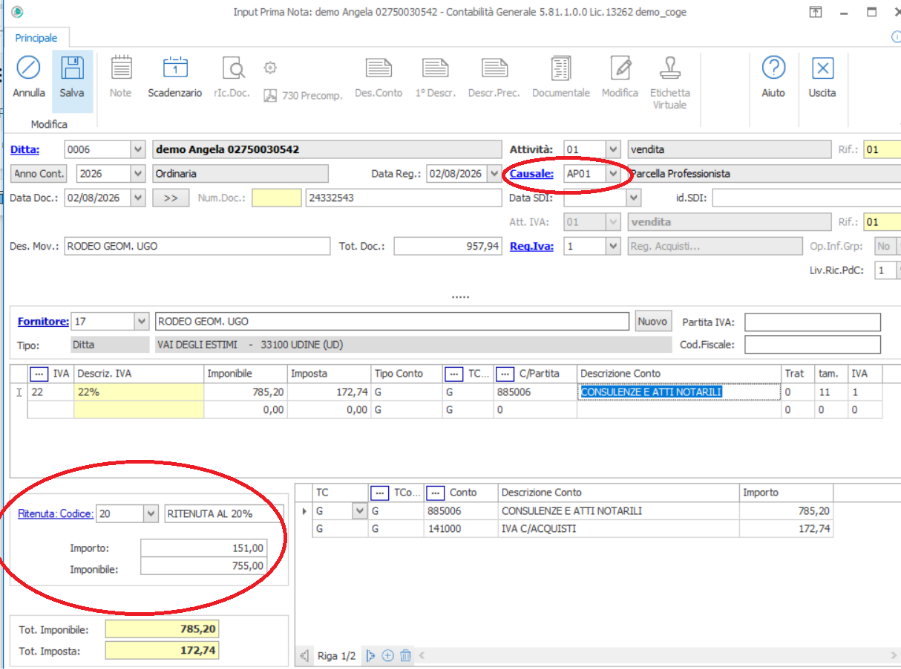Click the Anno Cont. button
The height and width of the screenshot is (669, 901).
coord(38,174)
